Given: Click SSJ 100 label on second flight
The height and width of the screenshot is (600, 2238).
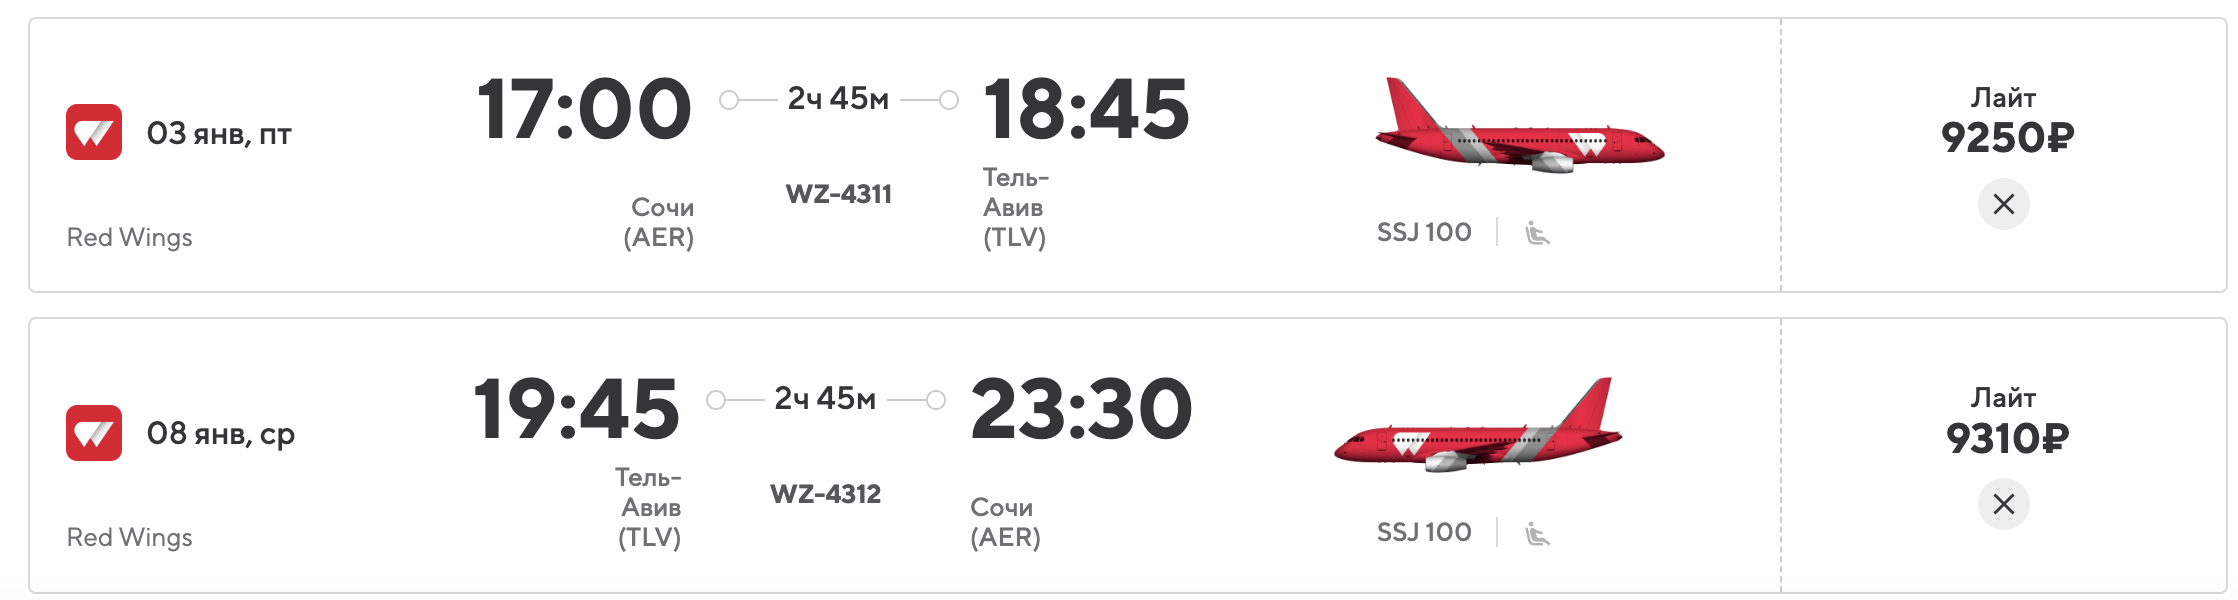Looking at the screenshot, I should 1424,532.
